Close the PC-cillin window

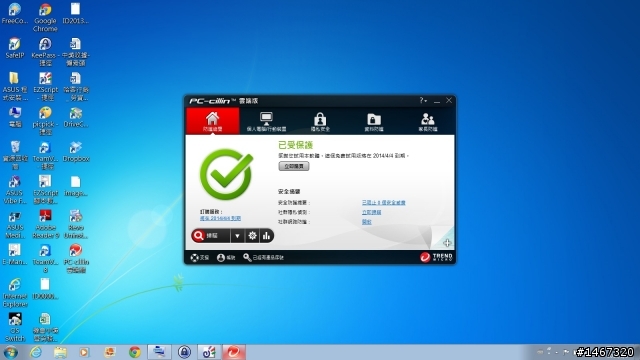pos(449,100)
